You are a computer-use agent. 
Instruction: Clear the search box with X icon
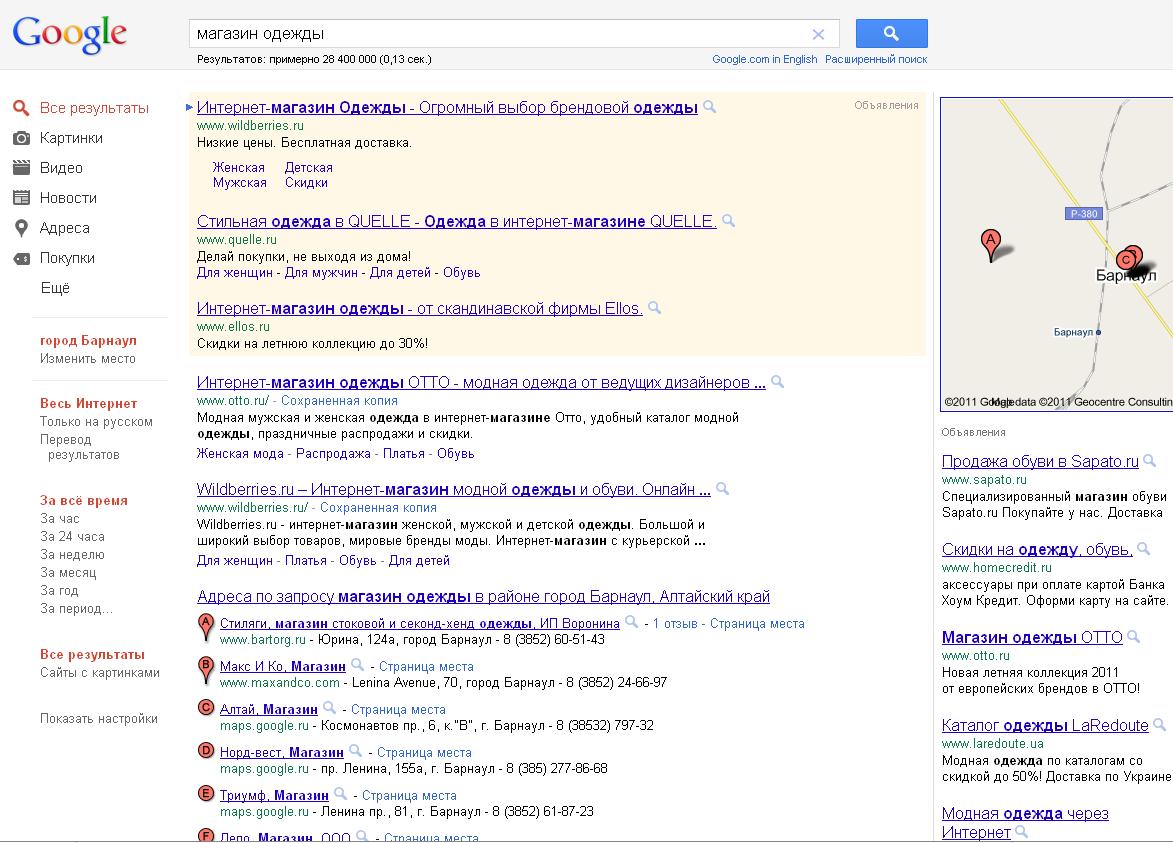click(818, 34)
